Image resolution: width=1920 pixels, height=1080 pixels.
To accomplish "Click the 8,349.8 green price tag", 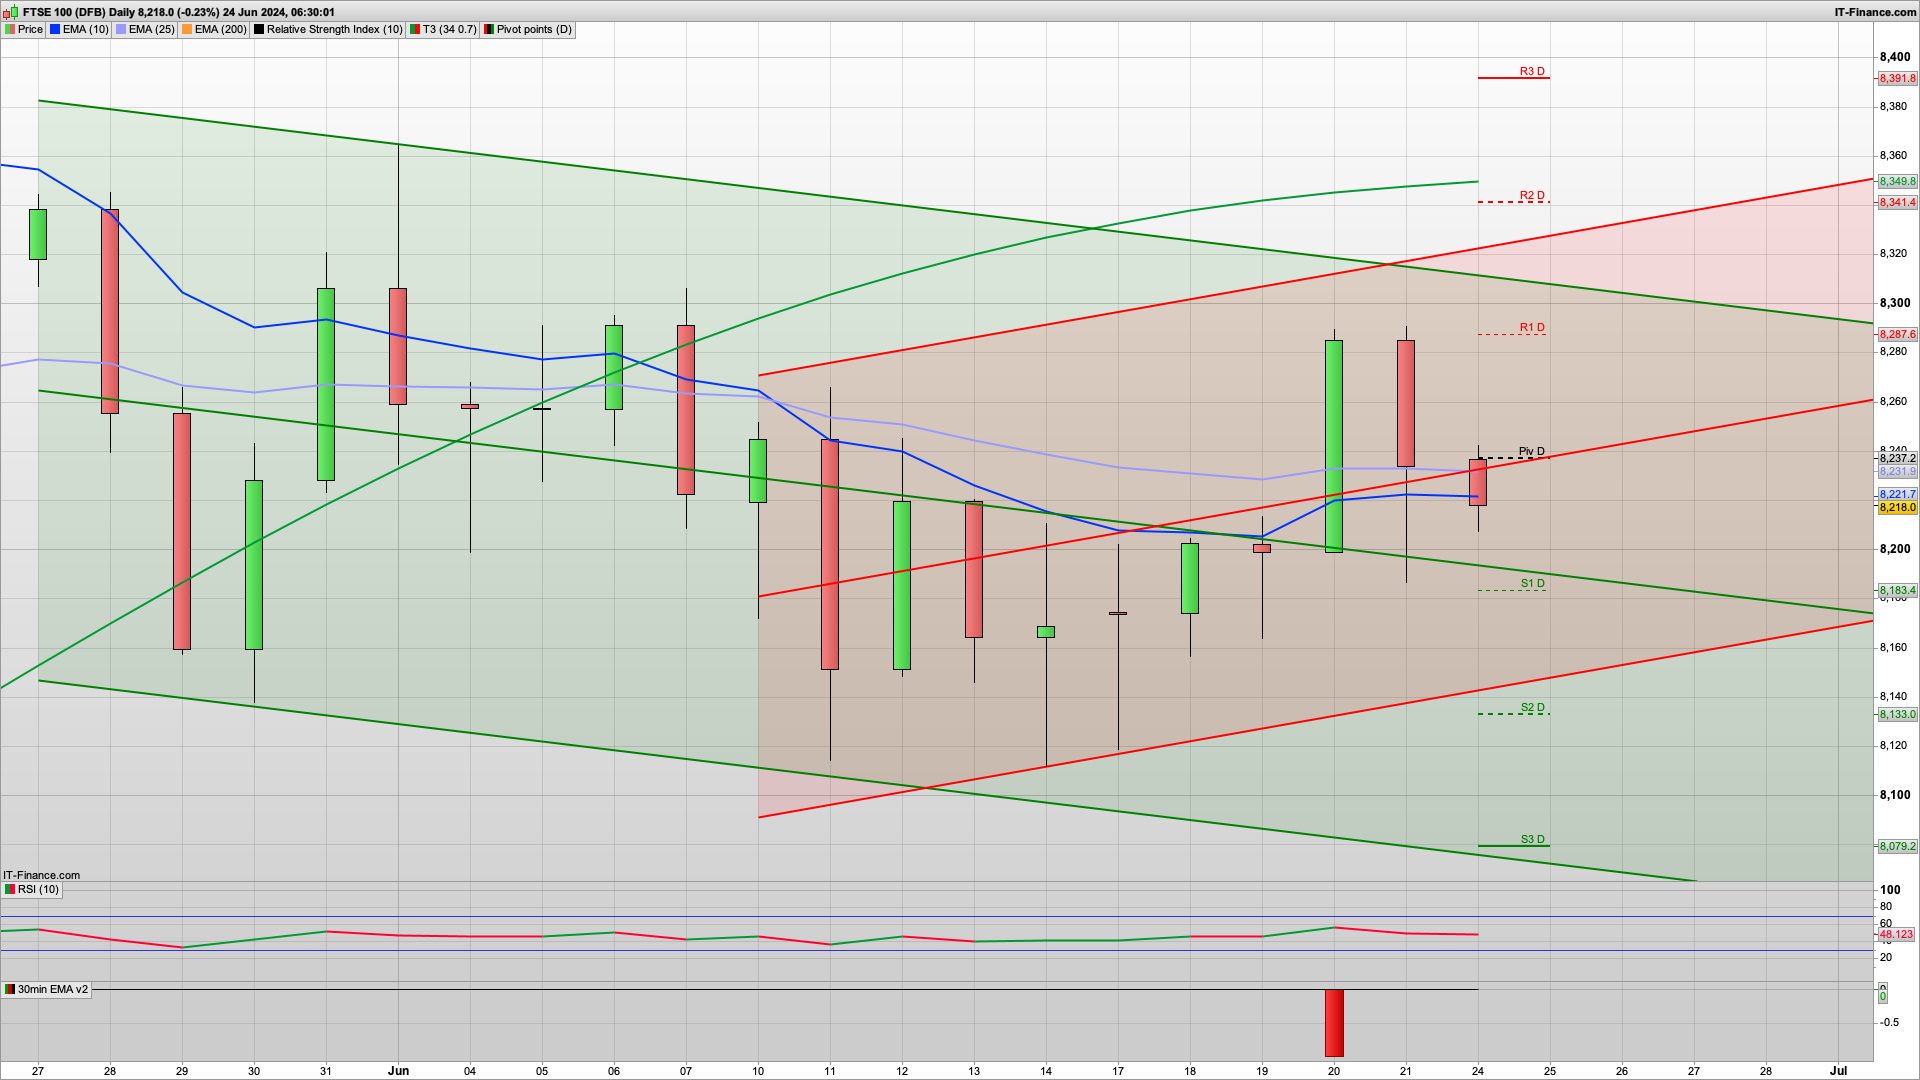I will click(x=1897, y=181).
